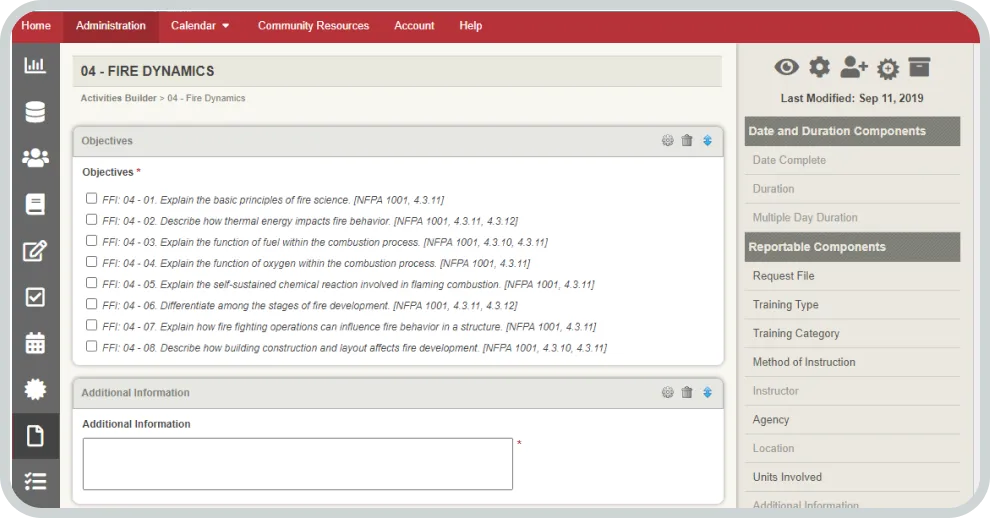Check objective FFI: 04 - 01 checkbox

pos(92,199)
